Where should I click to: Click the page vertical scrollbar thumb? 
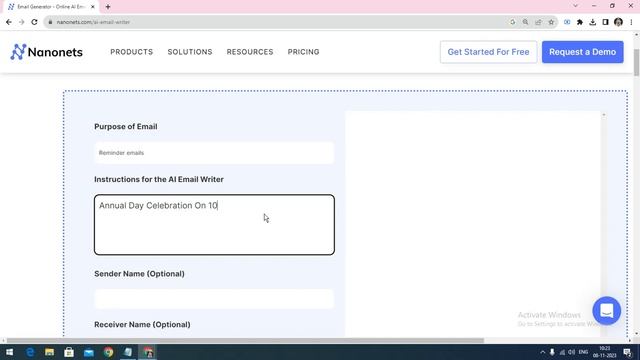tap(636, 61)
